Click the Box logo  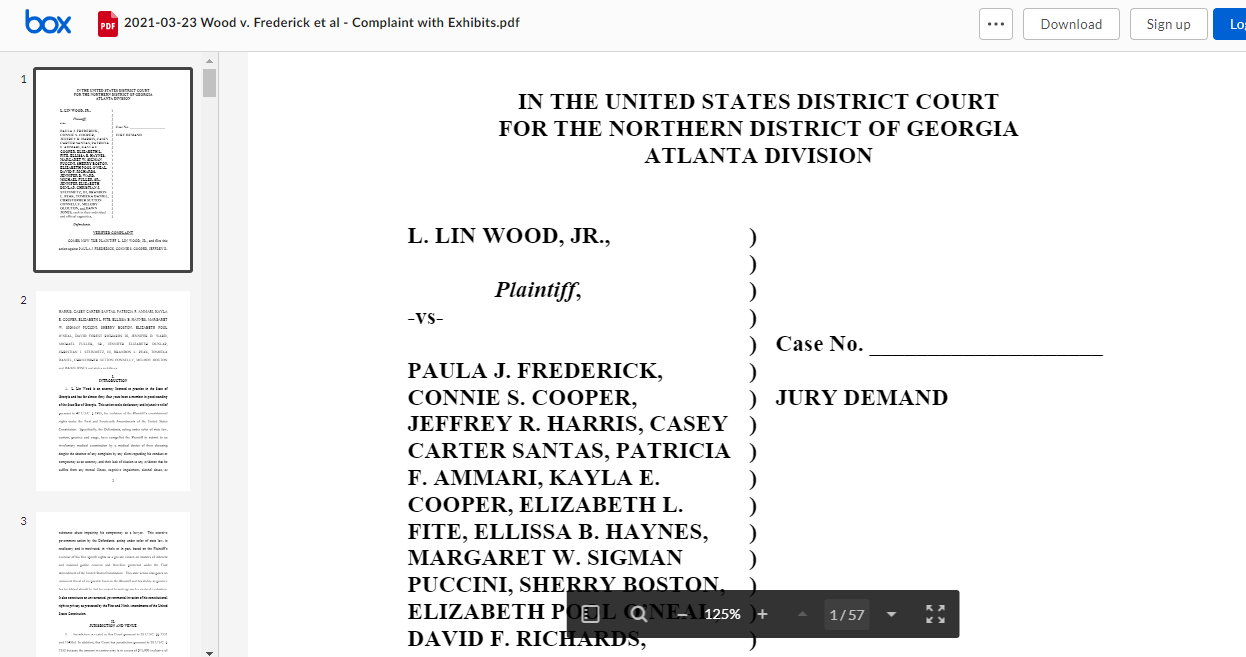tap(48, 22)
